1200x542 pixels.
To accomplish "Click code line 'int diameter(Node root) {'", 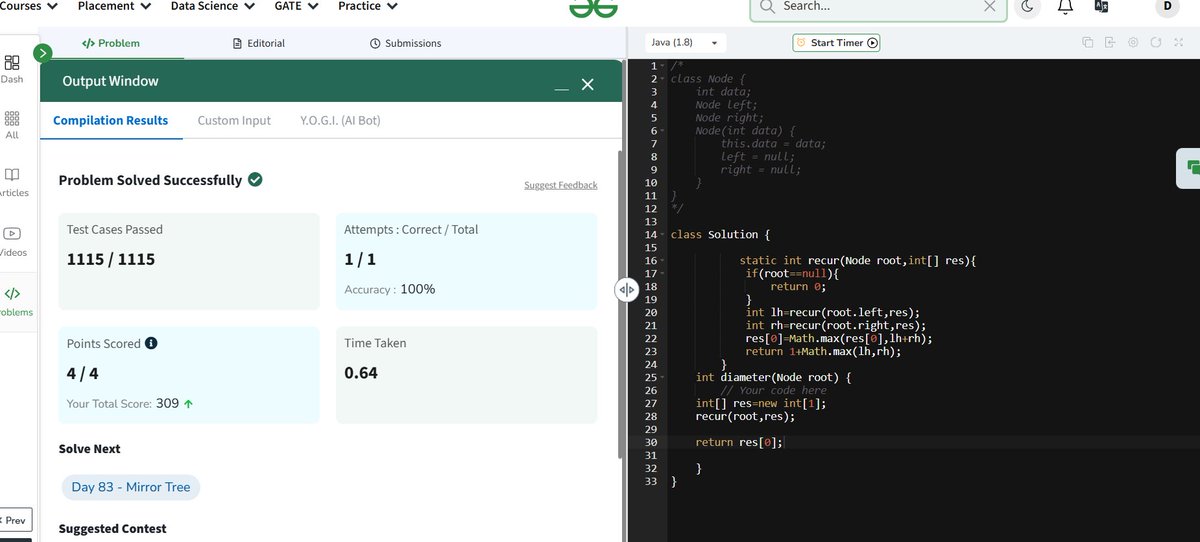I will [773, 377].
